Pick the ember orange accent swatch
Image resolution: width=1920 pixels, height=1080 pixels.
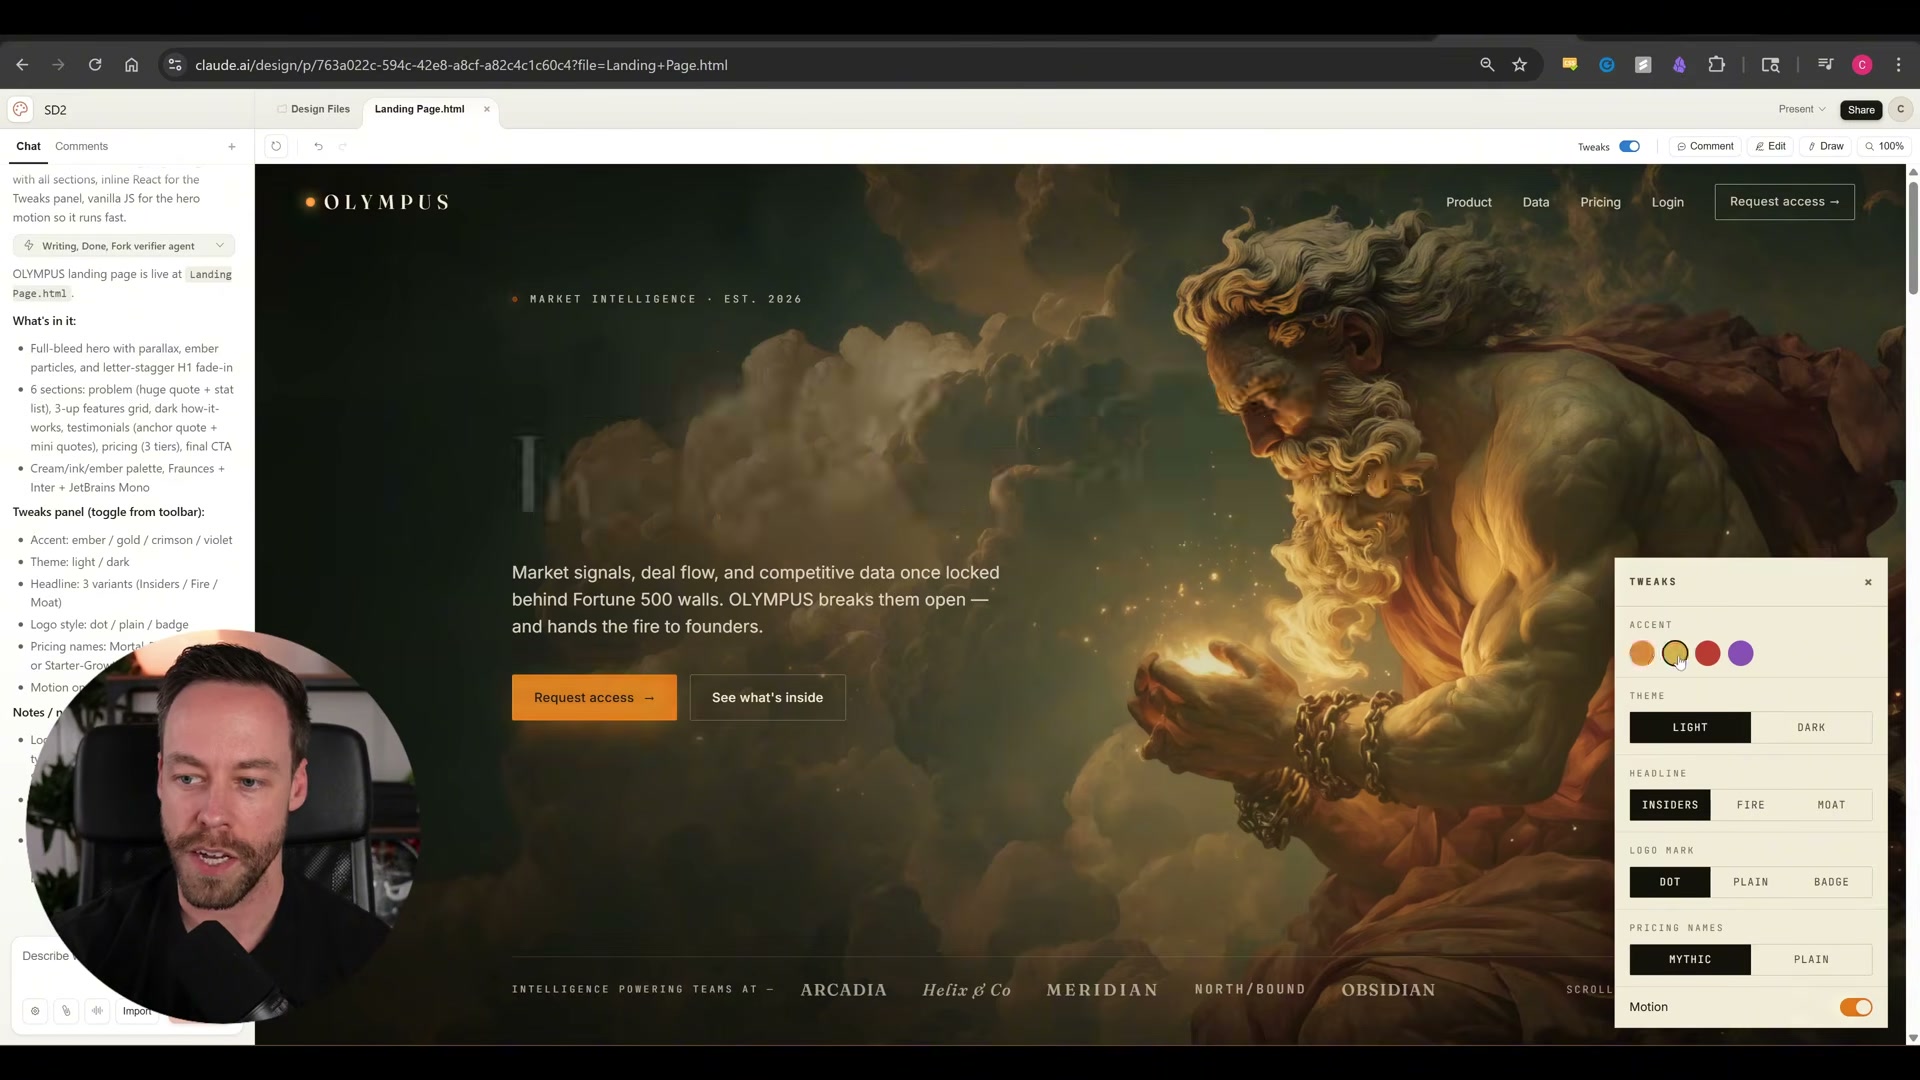click(1642, 654)
